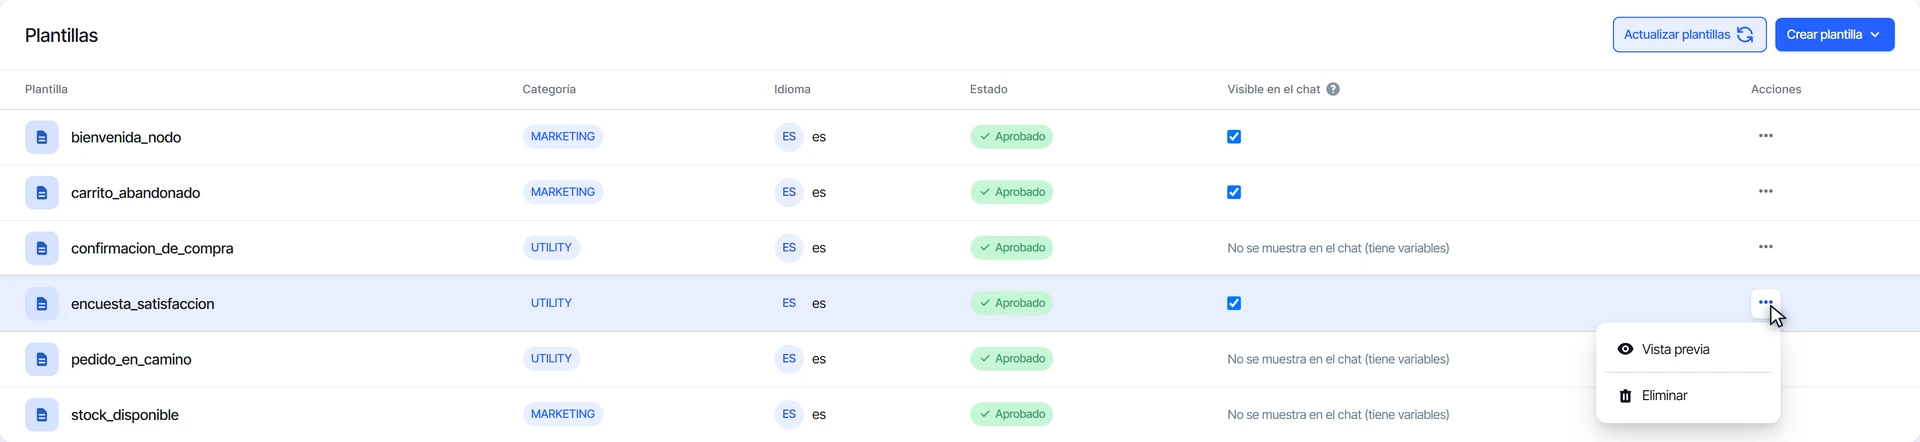Open the Crear plantilla dropdown
The image size is (1920, 442).
click(x=1834, y=34)
